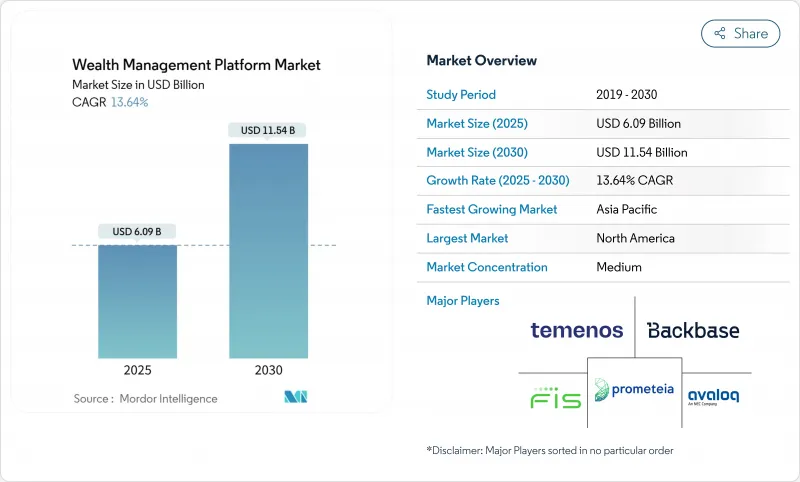Click the Temenos logo
Viewport: 800px width, 482px height.
(x=577, y=330)
